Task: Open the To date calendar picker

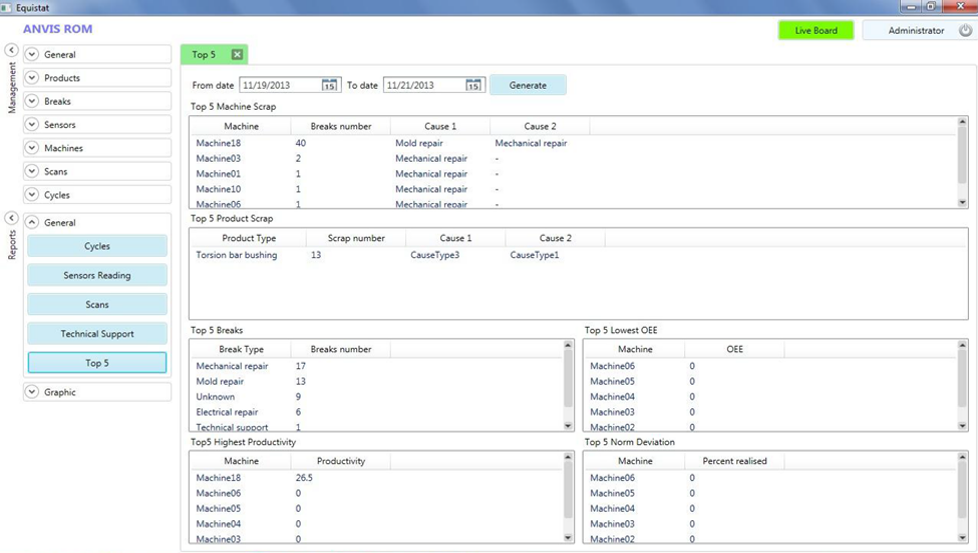Action: [473, 85]
